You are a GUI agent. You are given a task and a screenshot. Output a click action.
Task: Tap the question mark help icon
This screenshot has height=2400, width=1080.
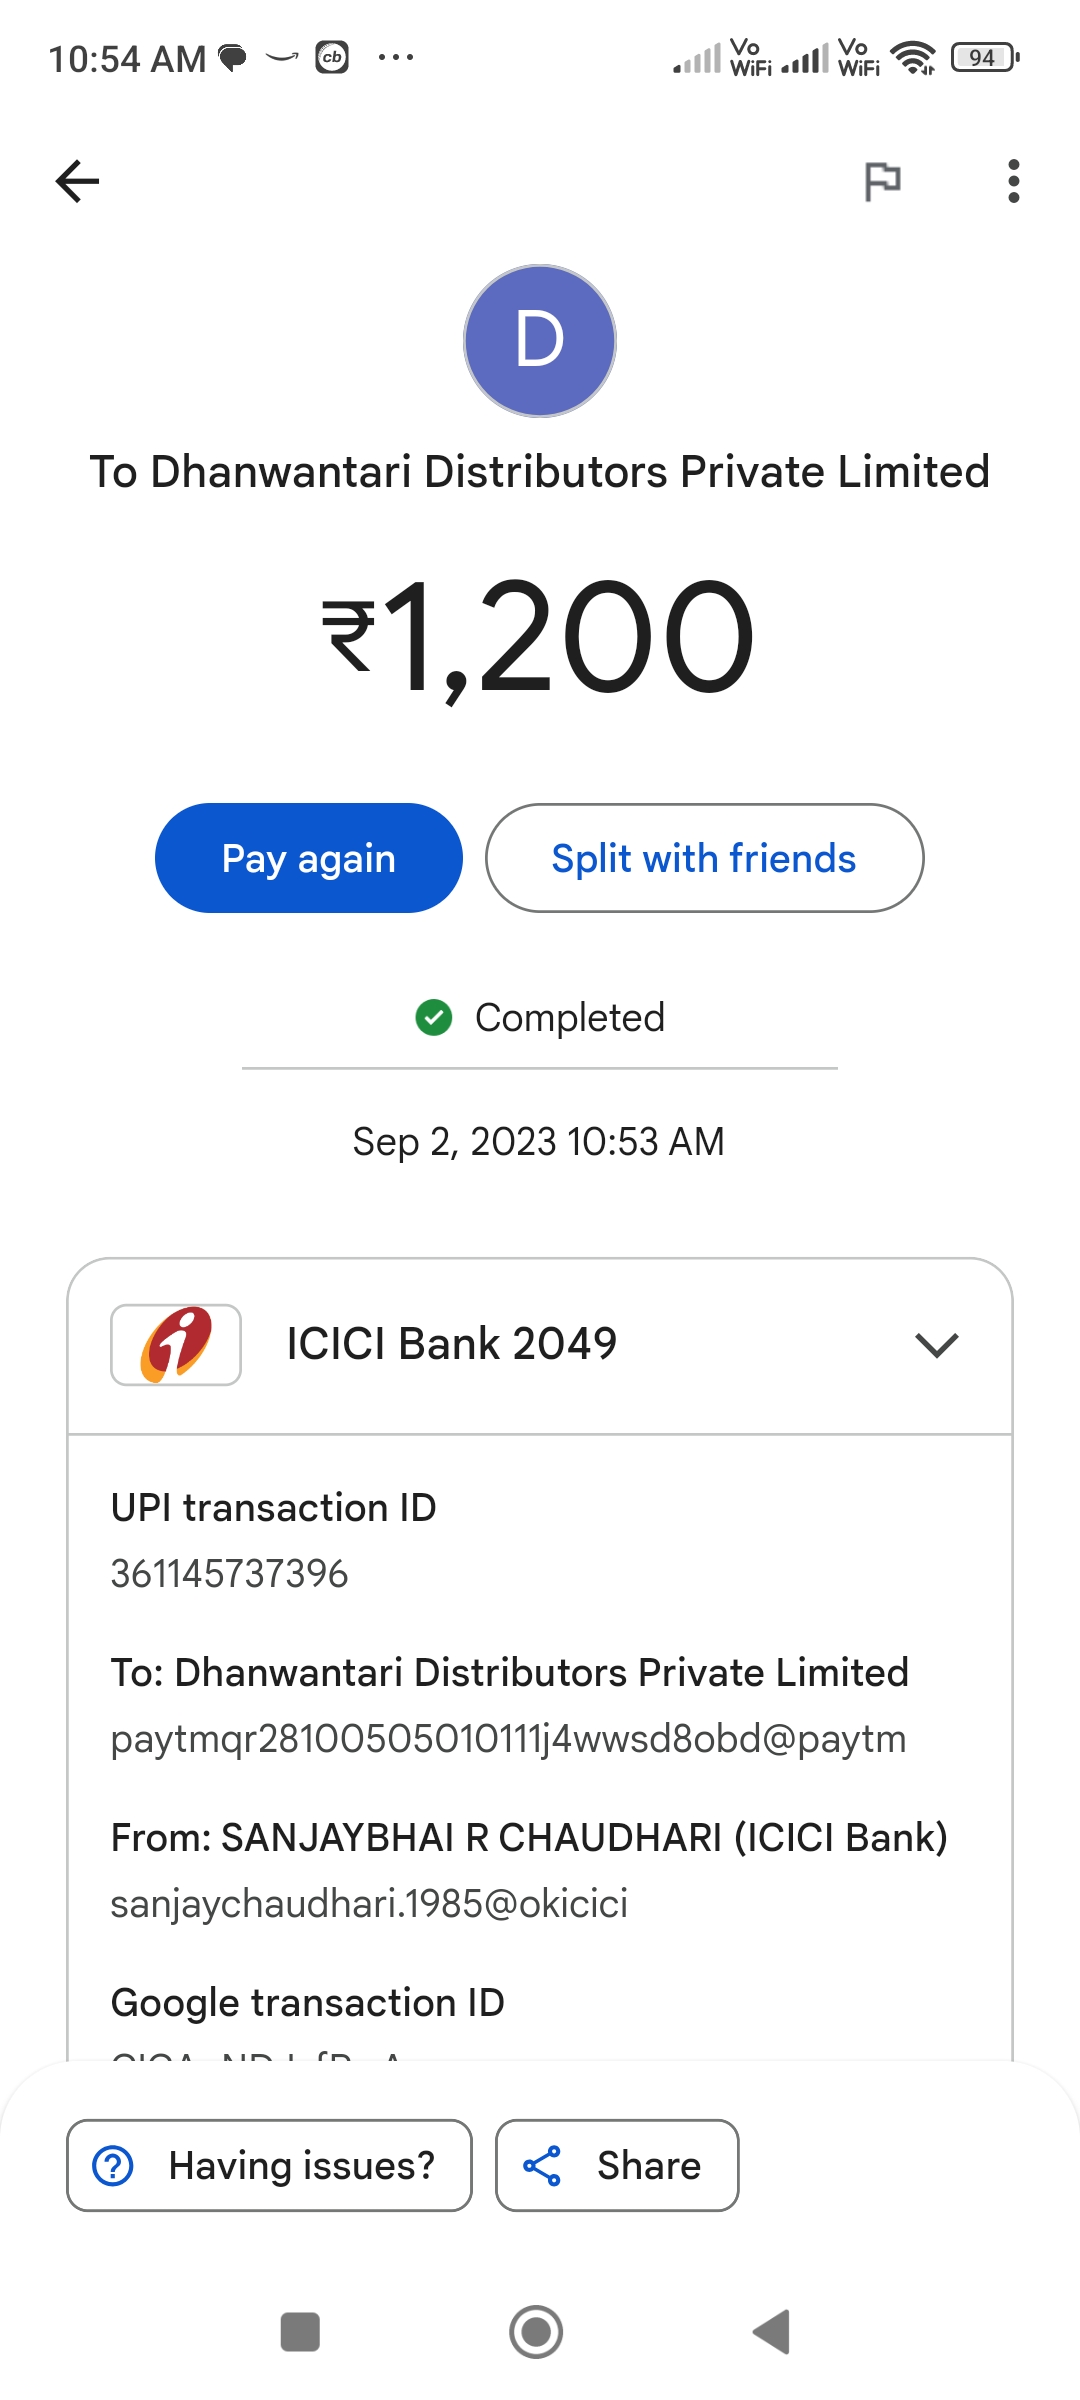tap(113, 2166)
